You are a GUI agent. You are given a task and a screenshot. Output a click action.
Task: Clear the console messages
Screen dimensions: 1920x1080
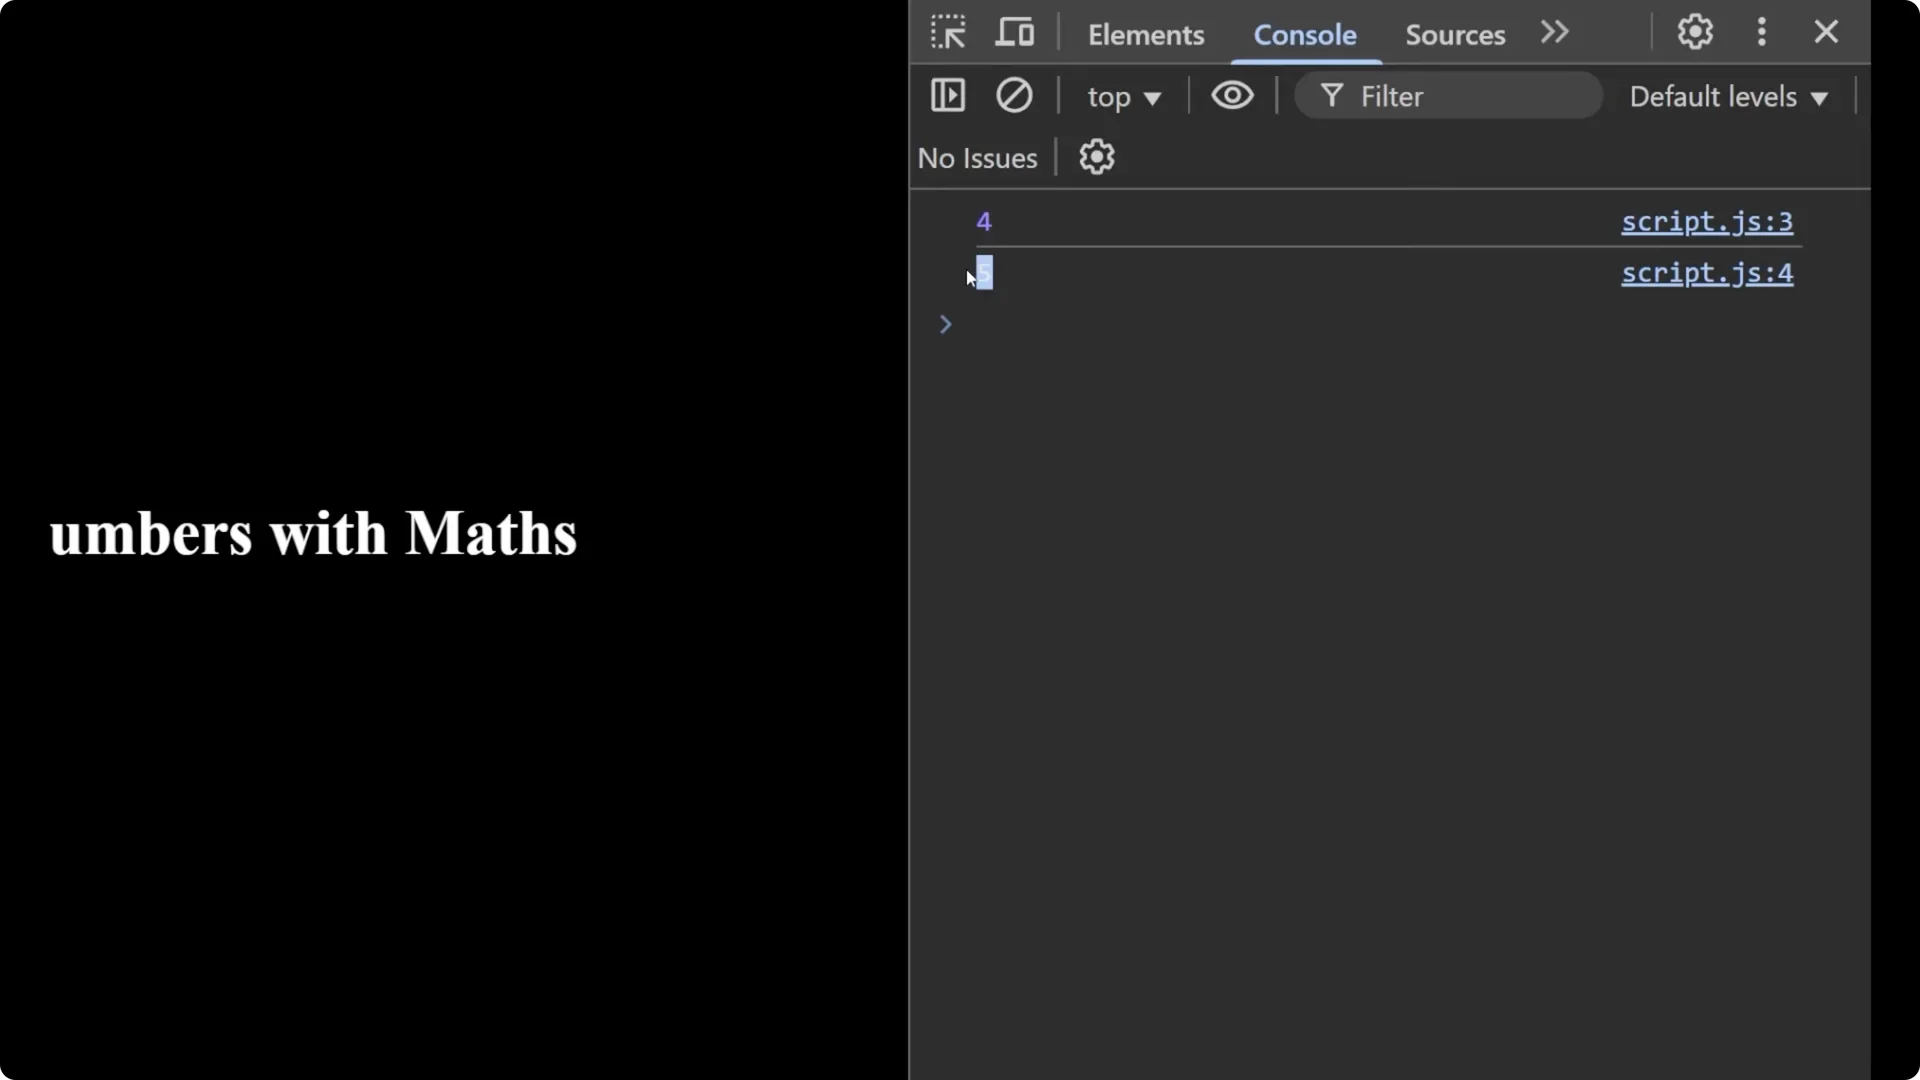pos(1015,95)
